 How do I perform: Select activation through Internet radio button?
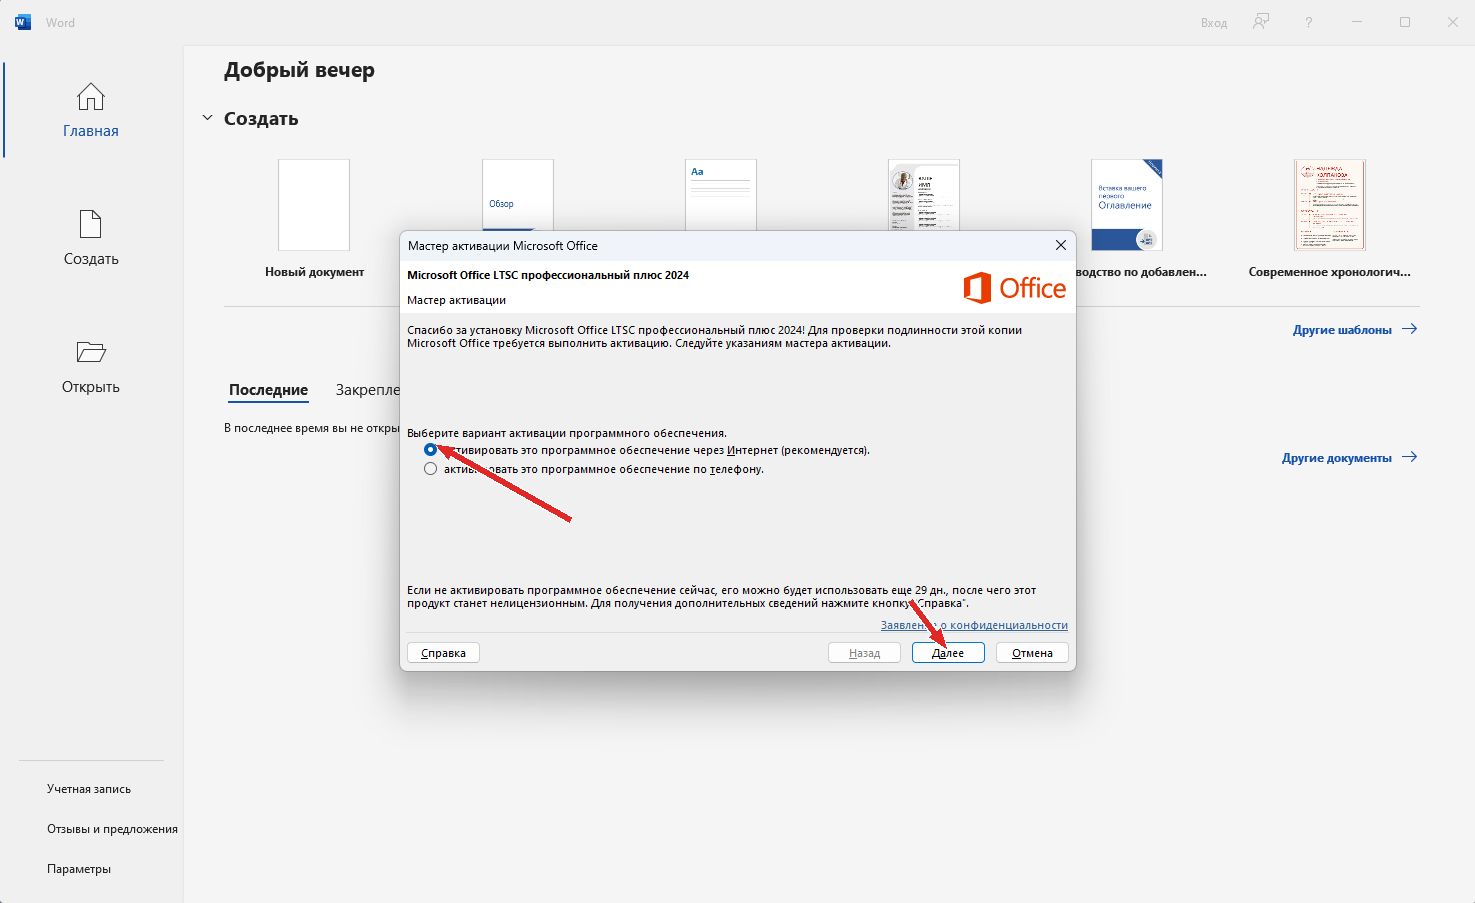[430, 450]
